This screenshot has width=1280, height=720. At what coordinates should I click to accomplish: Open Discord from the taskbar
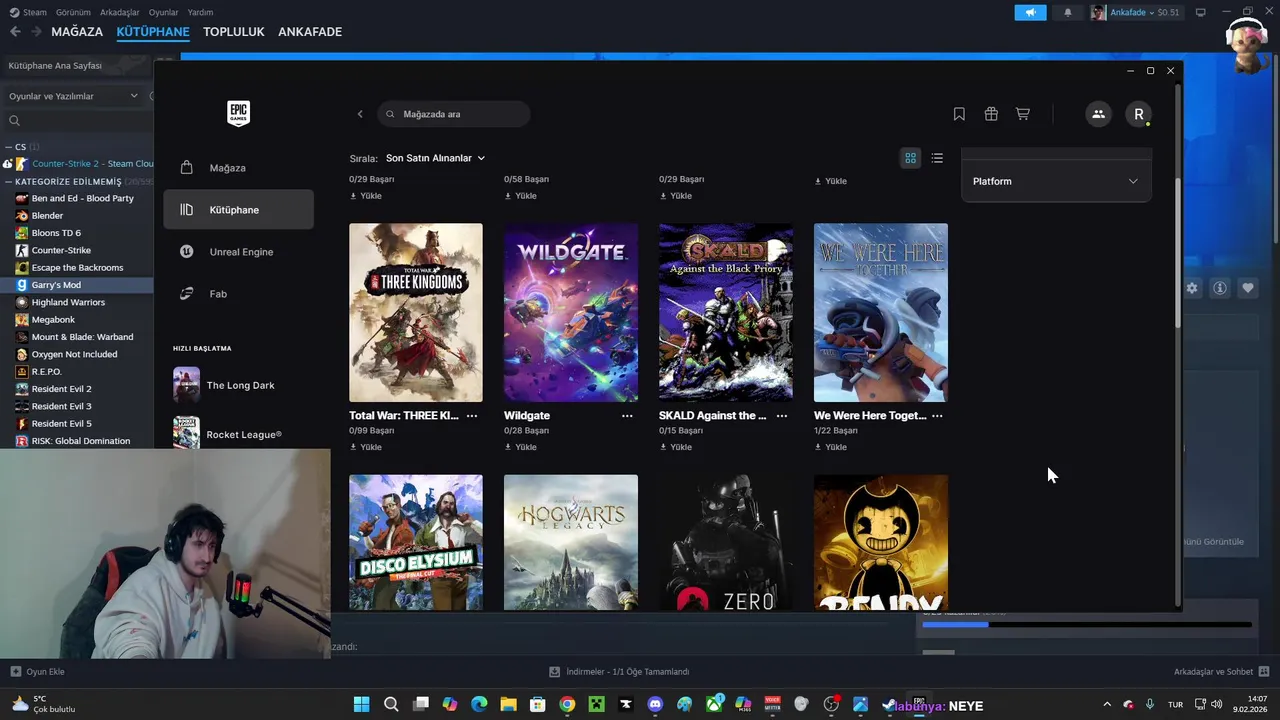tap(655, 704)
